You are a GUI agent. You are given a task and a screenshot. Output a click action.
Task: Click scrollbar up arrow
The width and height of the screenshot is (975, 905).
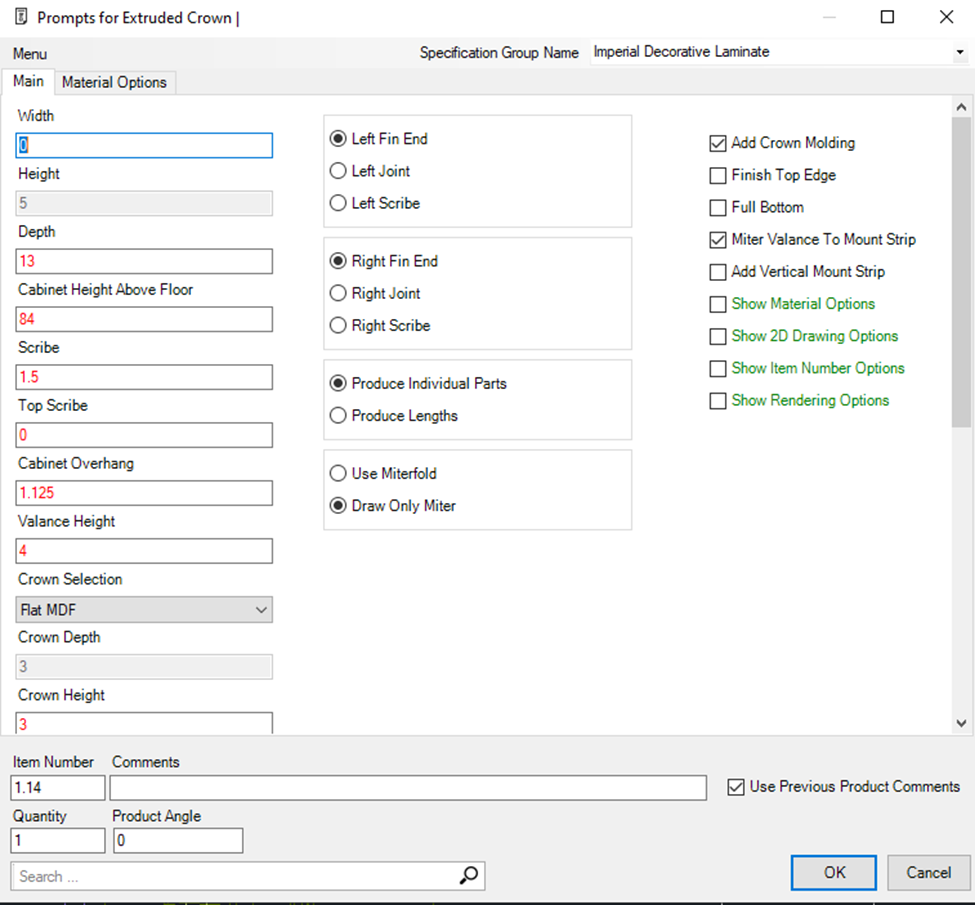[961, 107]
